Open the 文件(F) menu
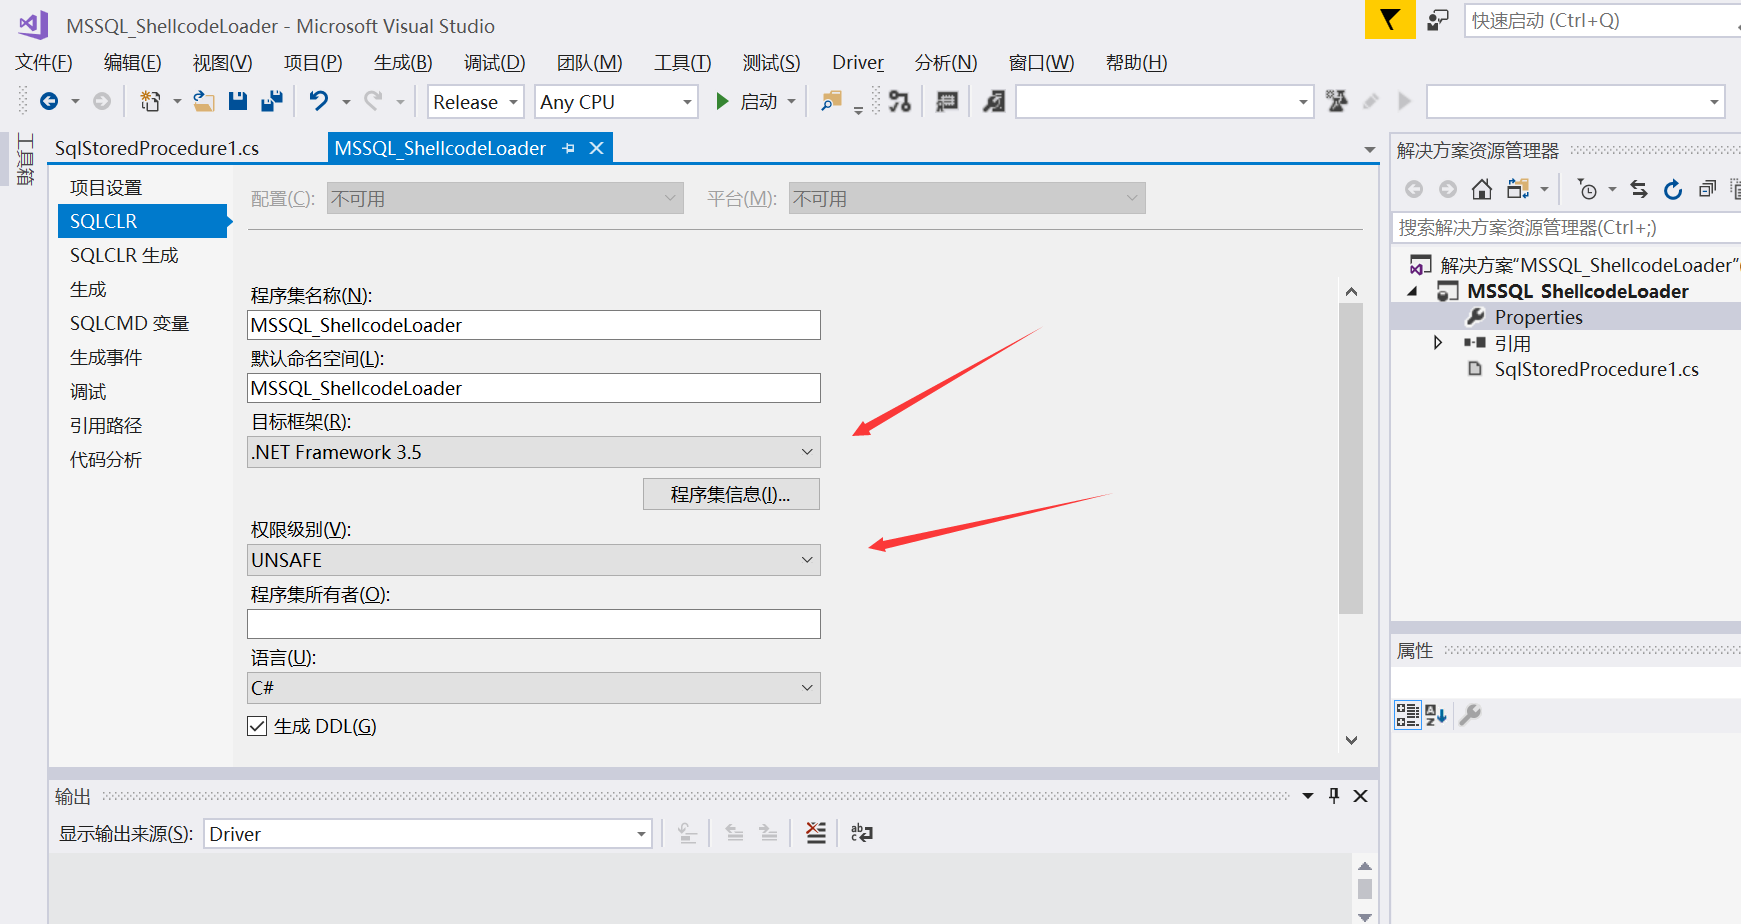Image resolution: width=1741 pixels, height=924 pixels. pos(44,63)
